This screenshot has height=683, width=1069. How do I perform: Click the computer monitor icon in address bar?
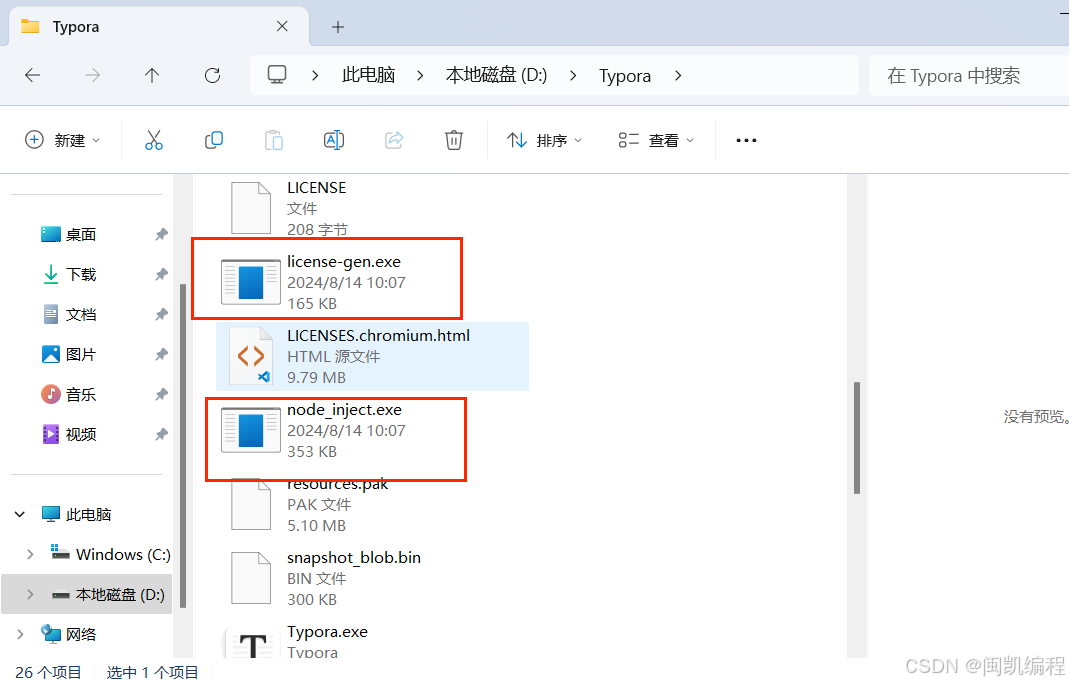tap(277, 75)
